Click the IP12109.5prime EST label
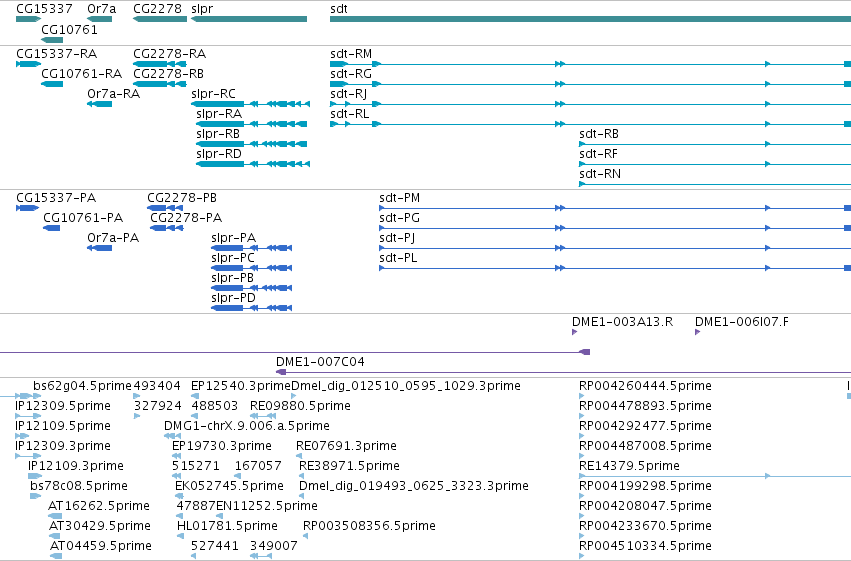This screenshot has width=851, height=561. tap(63, 426)
